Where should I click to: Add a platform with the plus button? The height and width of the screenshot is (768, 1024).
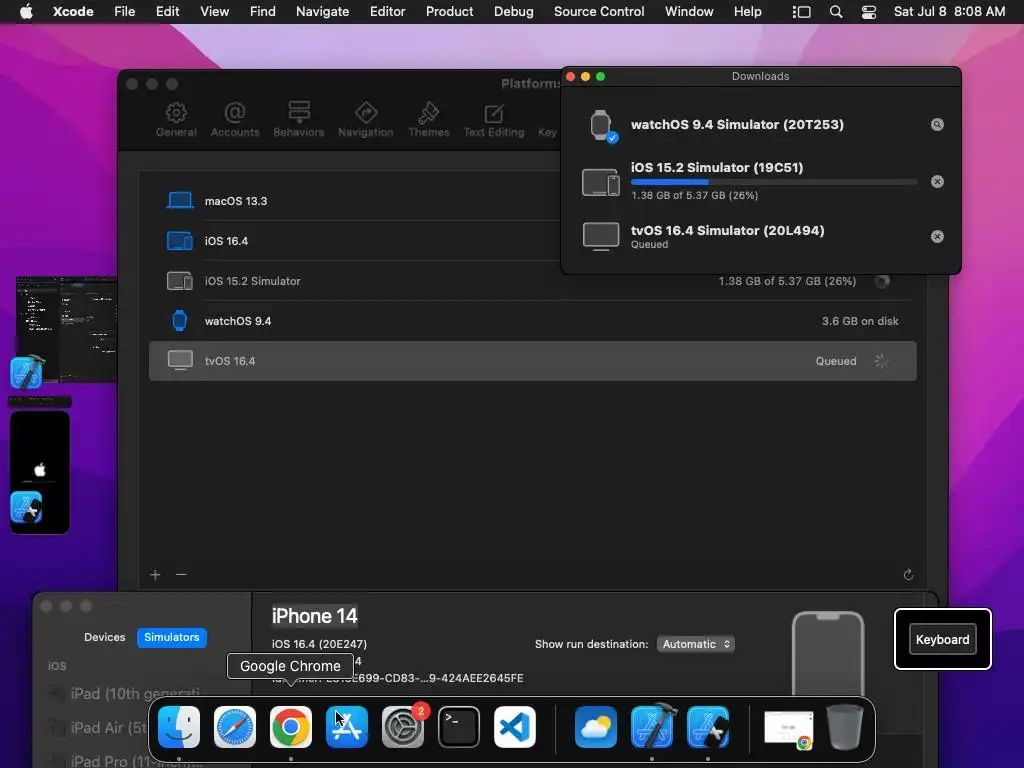click(155, 575)
